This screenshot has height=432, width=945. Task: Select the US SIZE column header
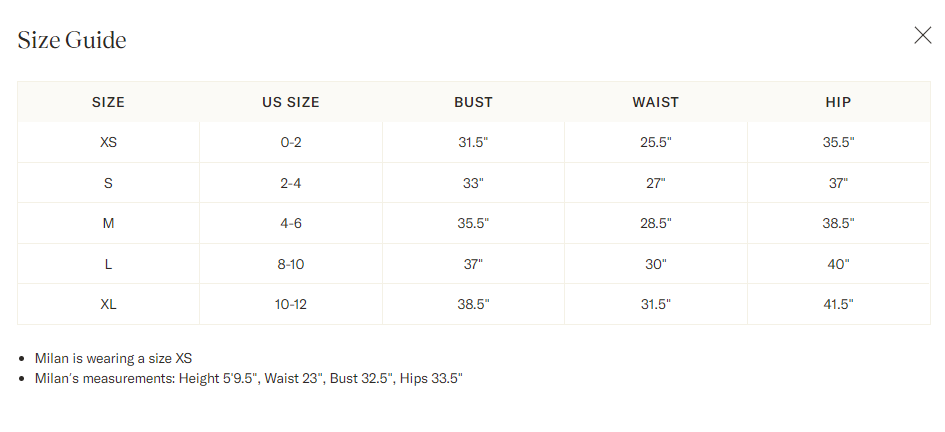pos(291,102)
